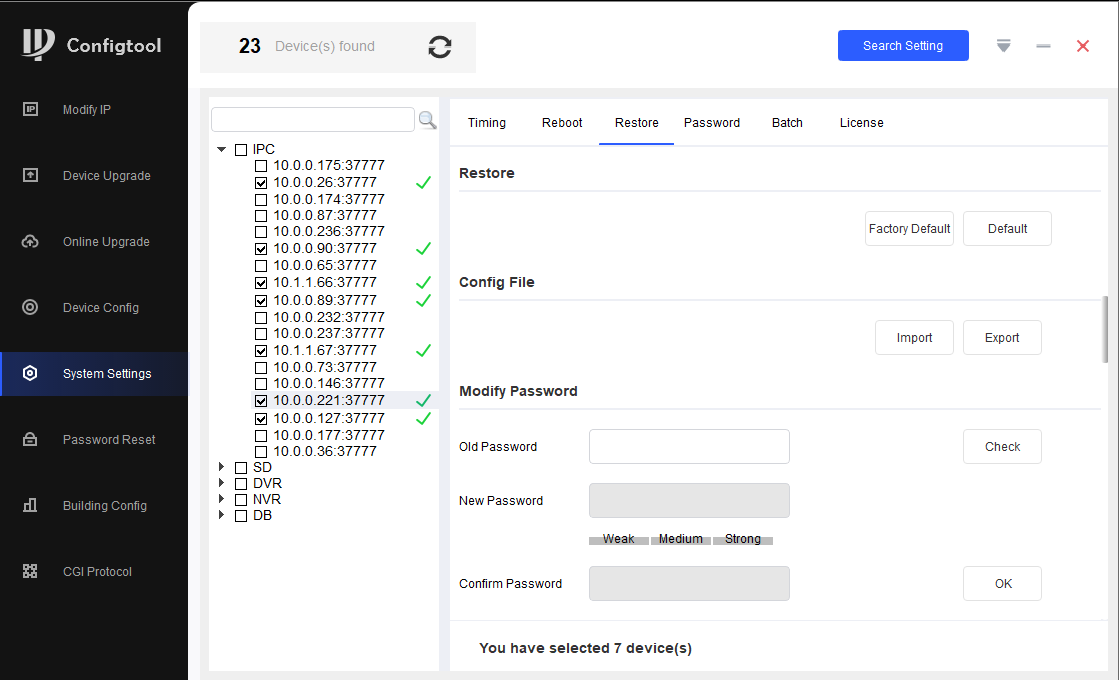Image resolution: width=1119 pixels, height=680 pixels.
Task: Select device row 10.0.0.87:37777
Action: coord(325,215)
